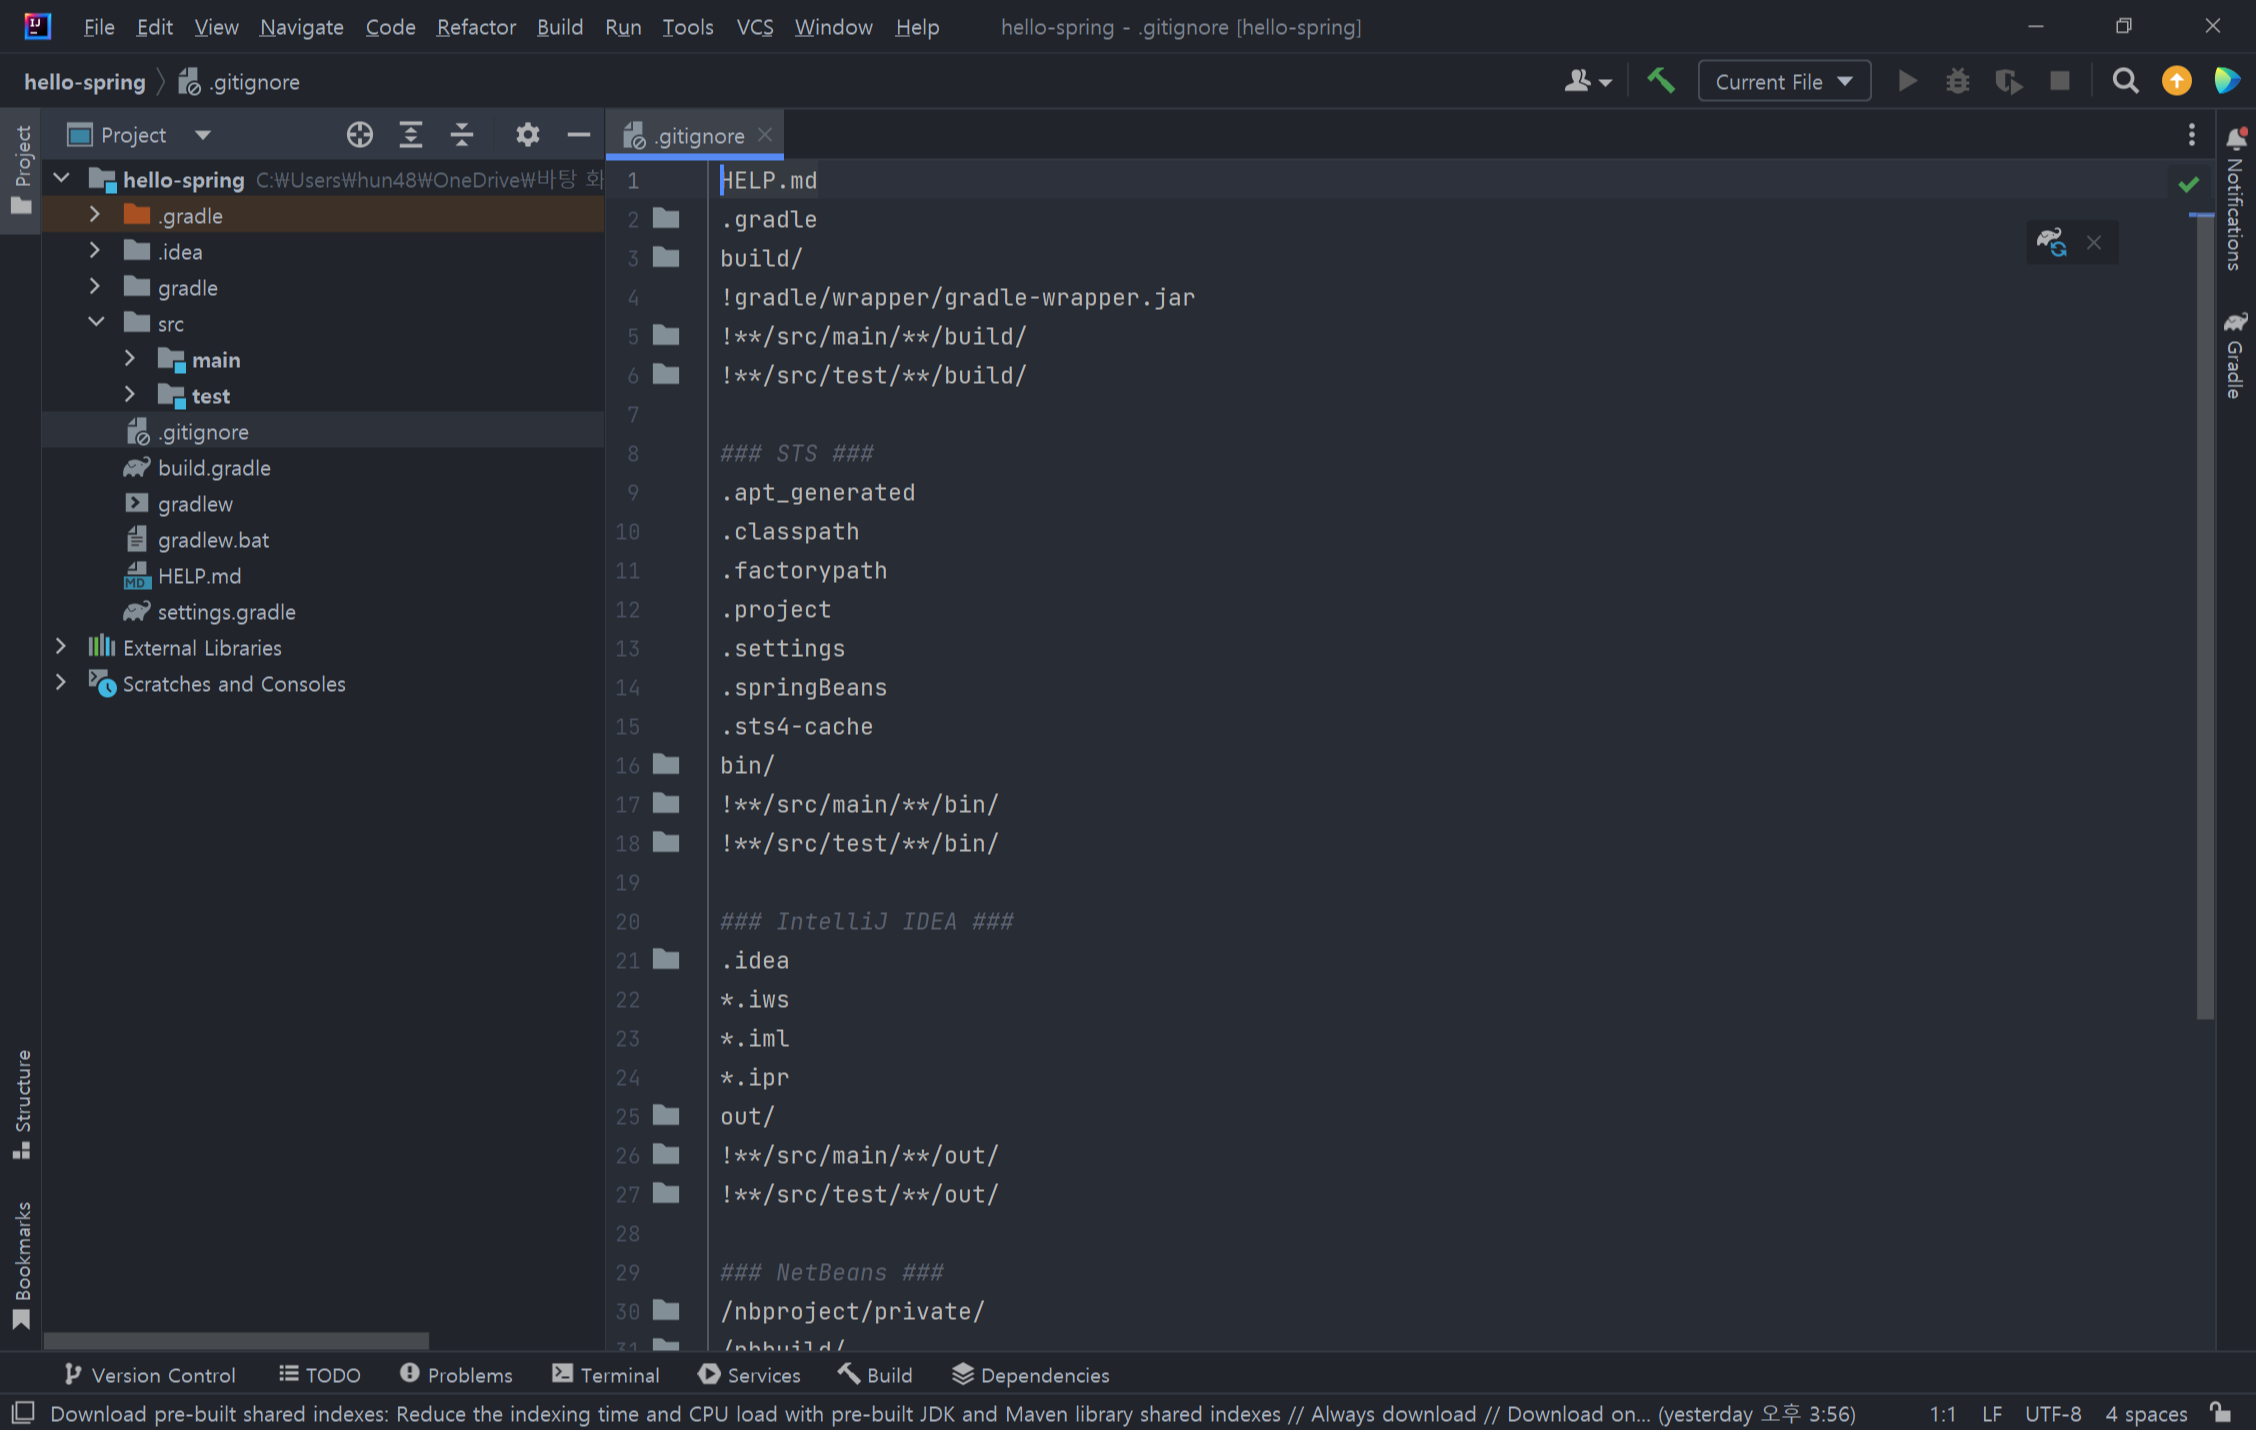Toggle the Structure tool window button
Viewport: 2256px width, 1430px height.
(22, 1105)
